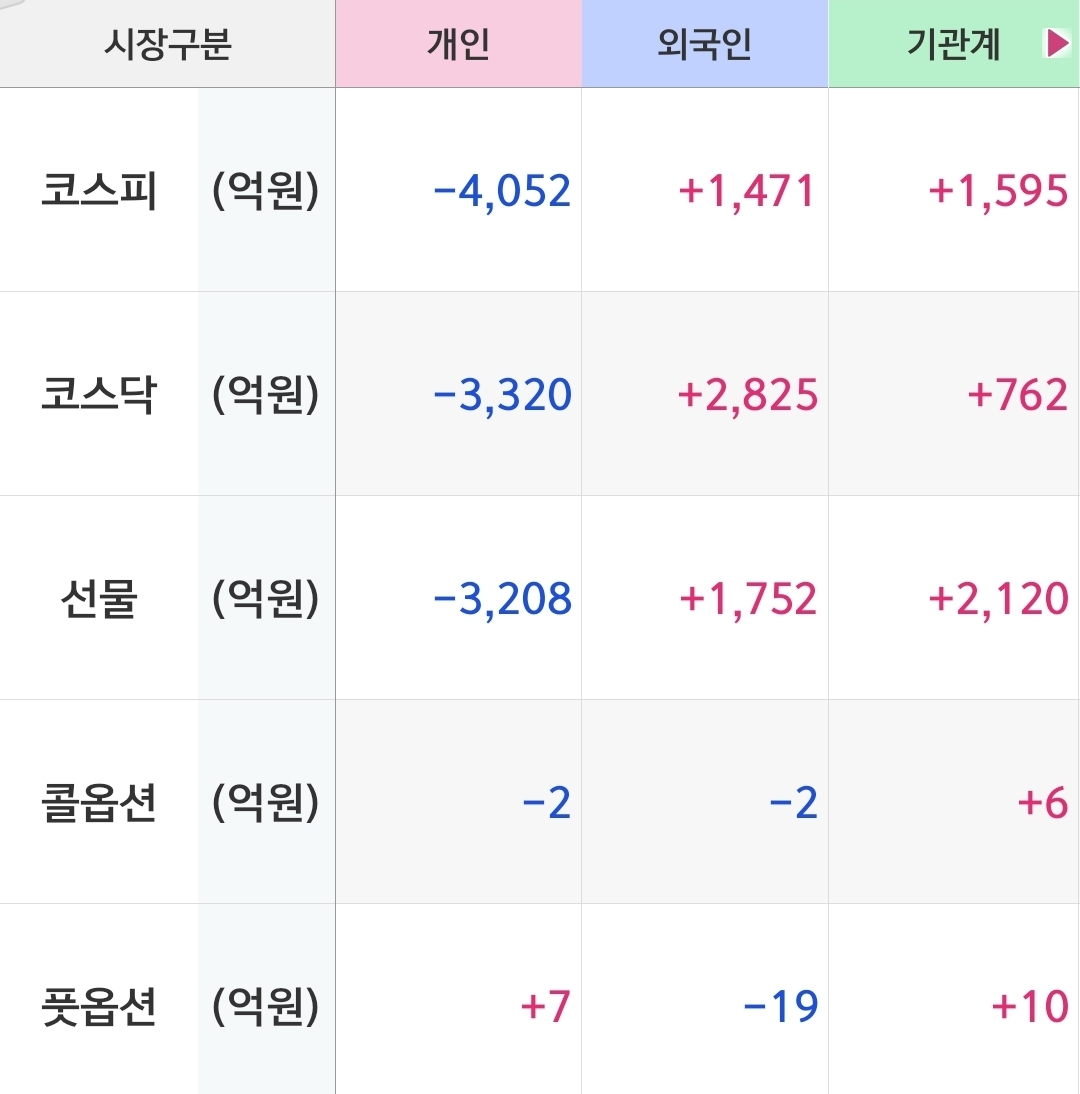Click 코스닥 foreigner value +2,825
The width and height of the screenshot is (1080, 1094).
(747, 395)
